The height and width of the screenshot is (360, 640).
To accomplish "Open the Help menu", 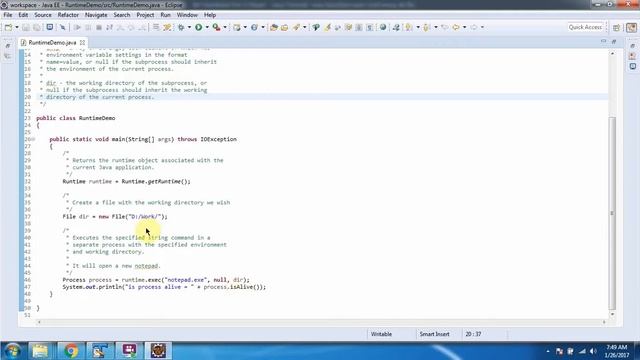I will click(210, 15).
